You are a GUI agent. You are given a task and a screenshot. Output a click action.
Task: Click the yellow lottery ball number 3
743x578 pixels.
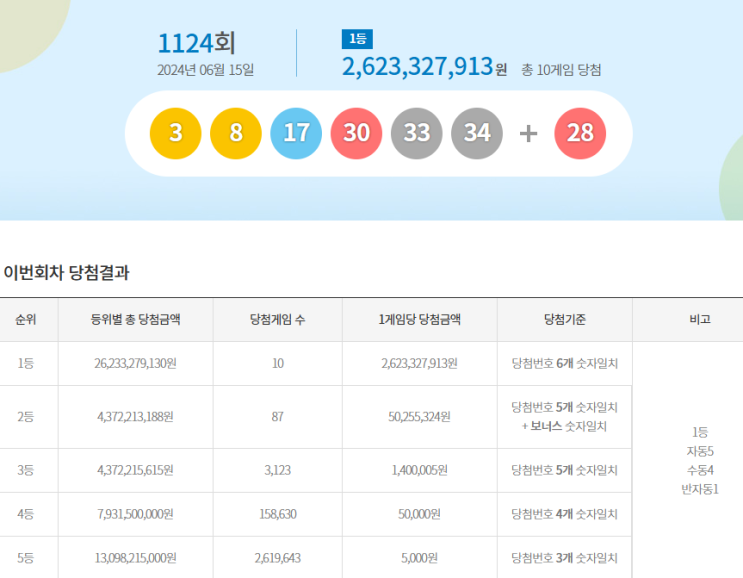(175, 133)
